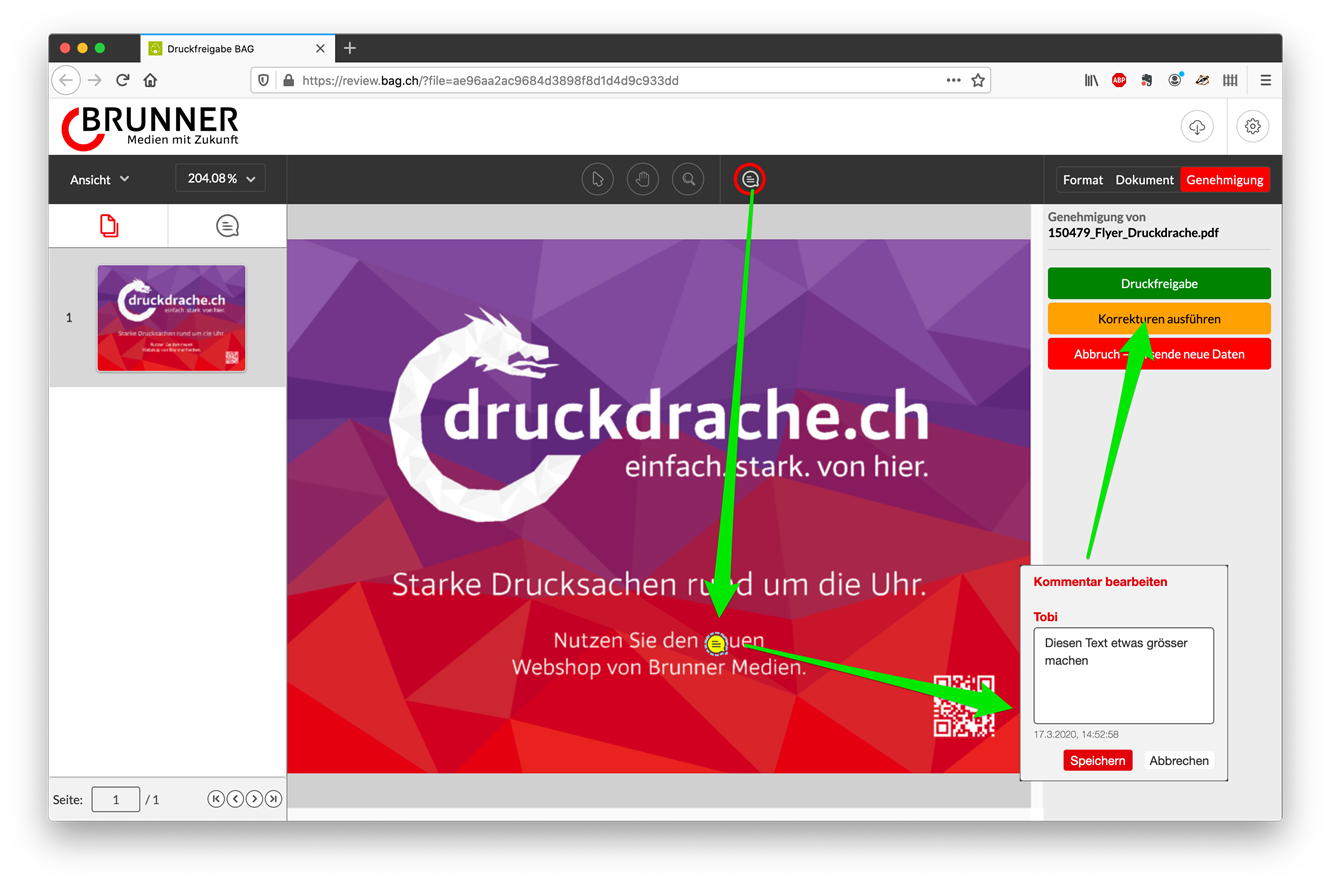The image size is (1331, 886).
Task: Select the page 1 flyer thumbnail
Action: click(x=171, y=318)
